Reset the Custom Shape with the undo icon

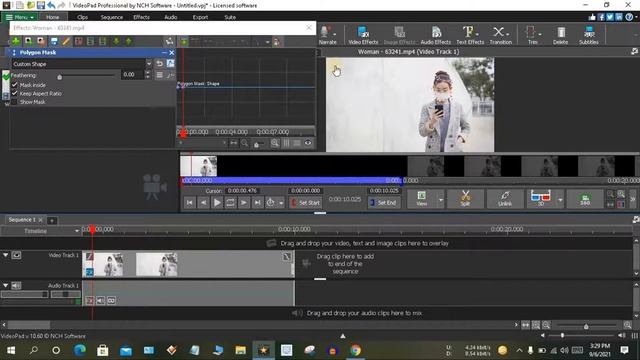(x=160, y=64)
